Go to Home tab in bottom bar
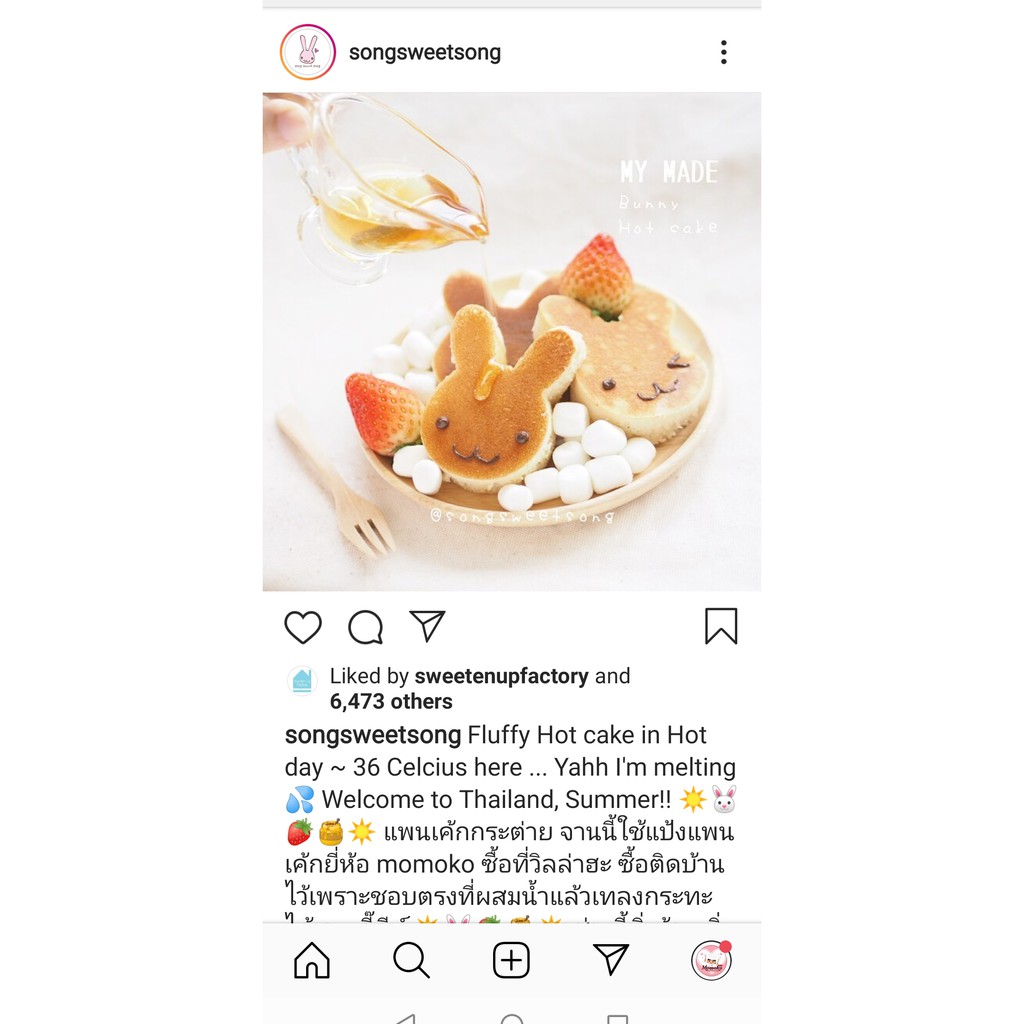The image size is (1024, 1024). [312, 960]
